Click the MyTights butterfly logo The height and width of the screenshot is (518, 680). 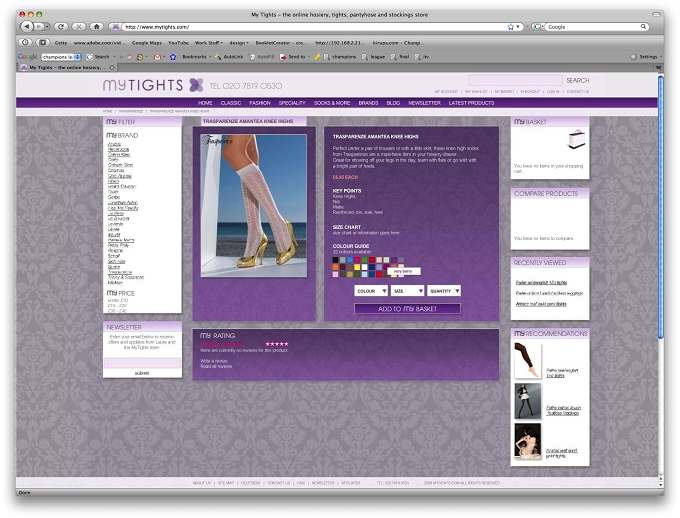coord(196,85)
